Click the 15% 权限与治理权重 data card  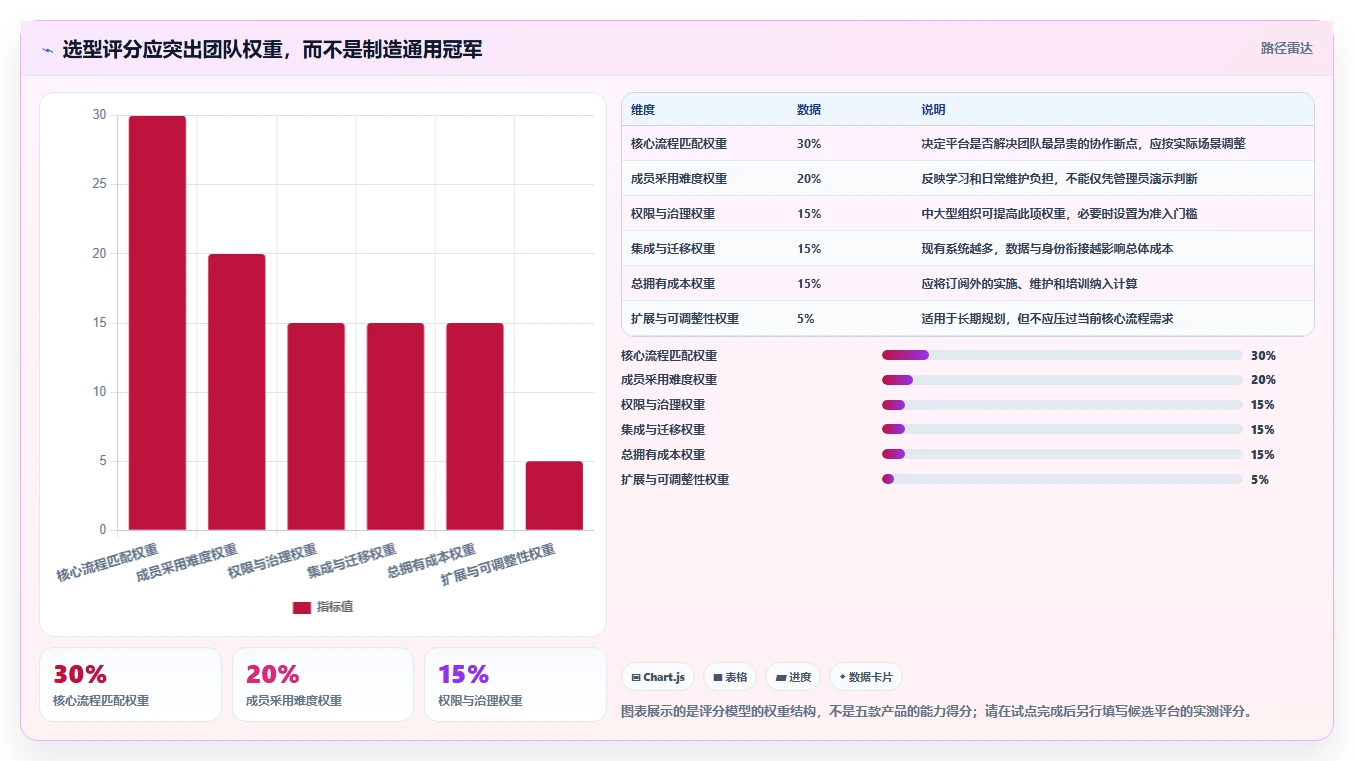point(515,684)
